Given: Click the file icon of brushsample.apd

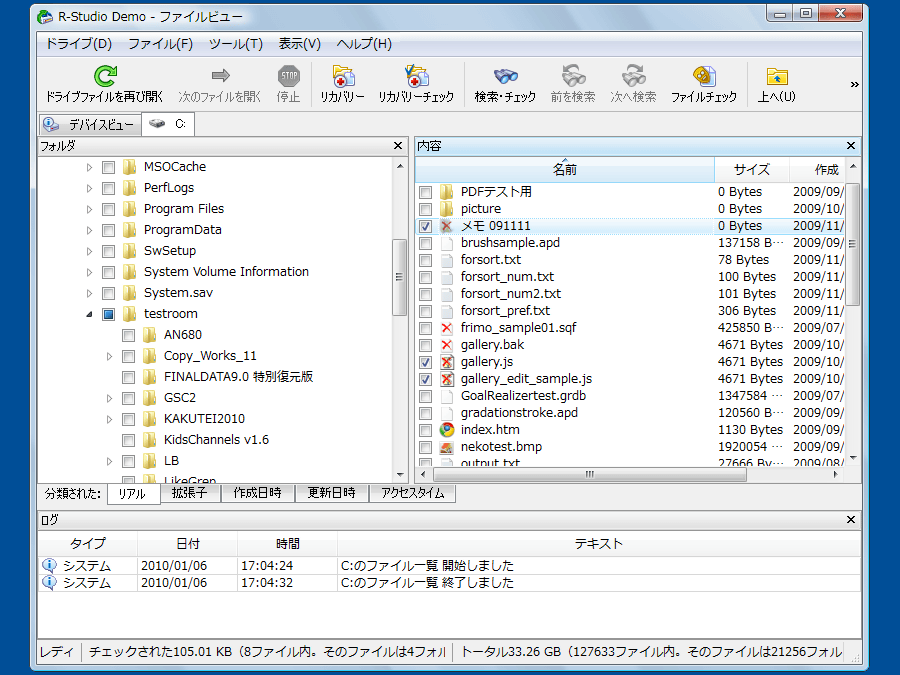Looking at the screenshot, I should [447, 243].
